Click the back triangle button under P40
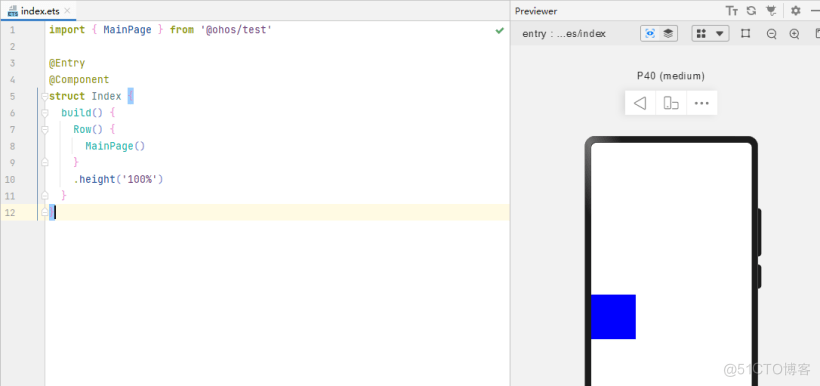 [x=640, y=103]
